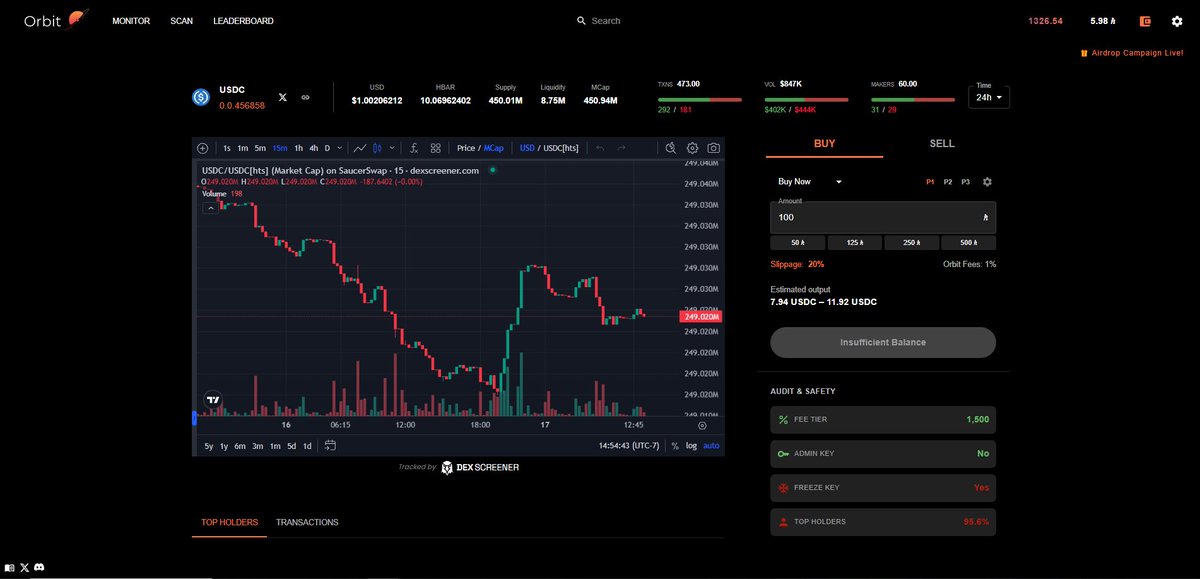Open header settings gear
The height and width of the screenshot is (579, 1200).
(1177, 21)
